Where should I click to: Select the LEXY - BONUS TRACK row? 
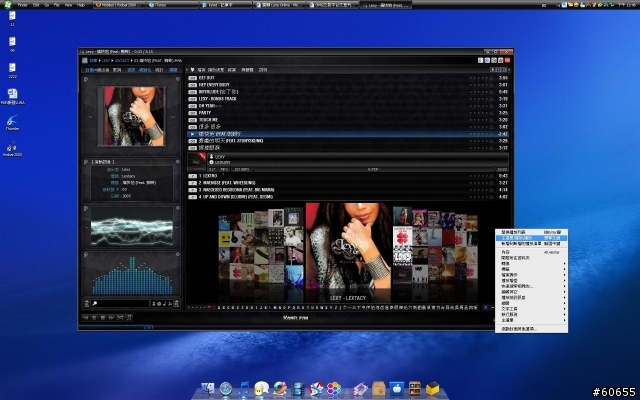click(348, 99)
